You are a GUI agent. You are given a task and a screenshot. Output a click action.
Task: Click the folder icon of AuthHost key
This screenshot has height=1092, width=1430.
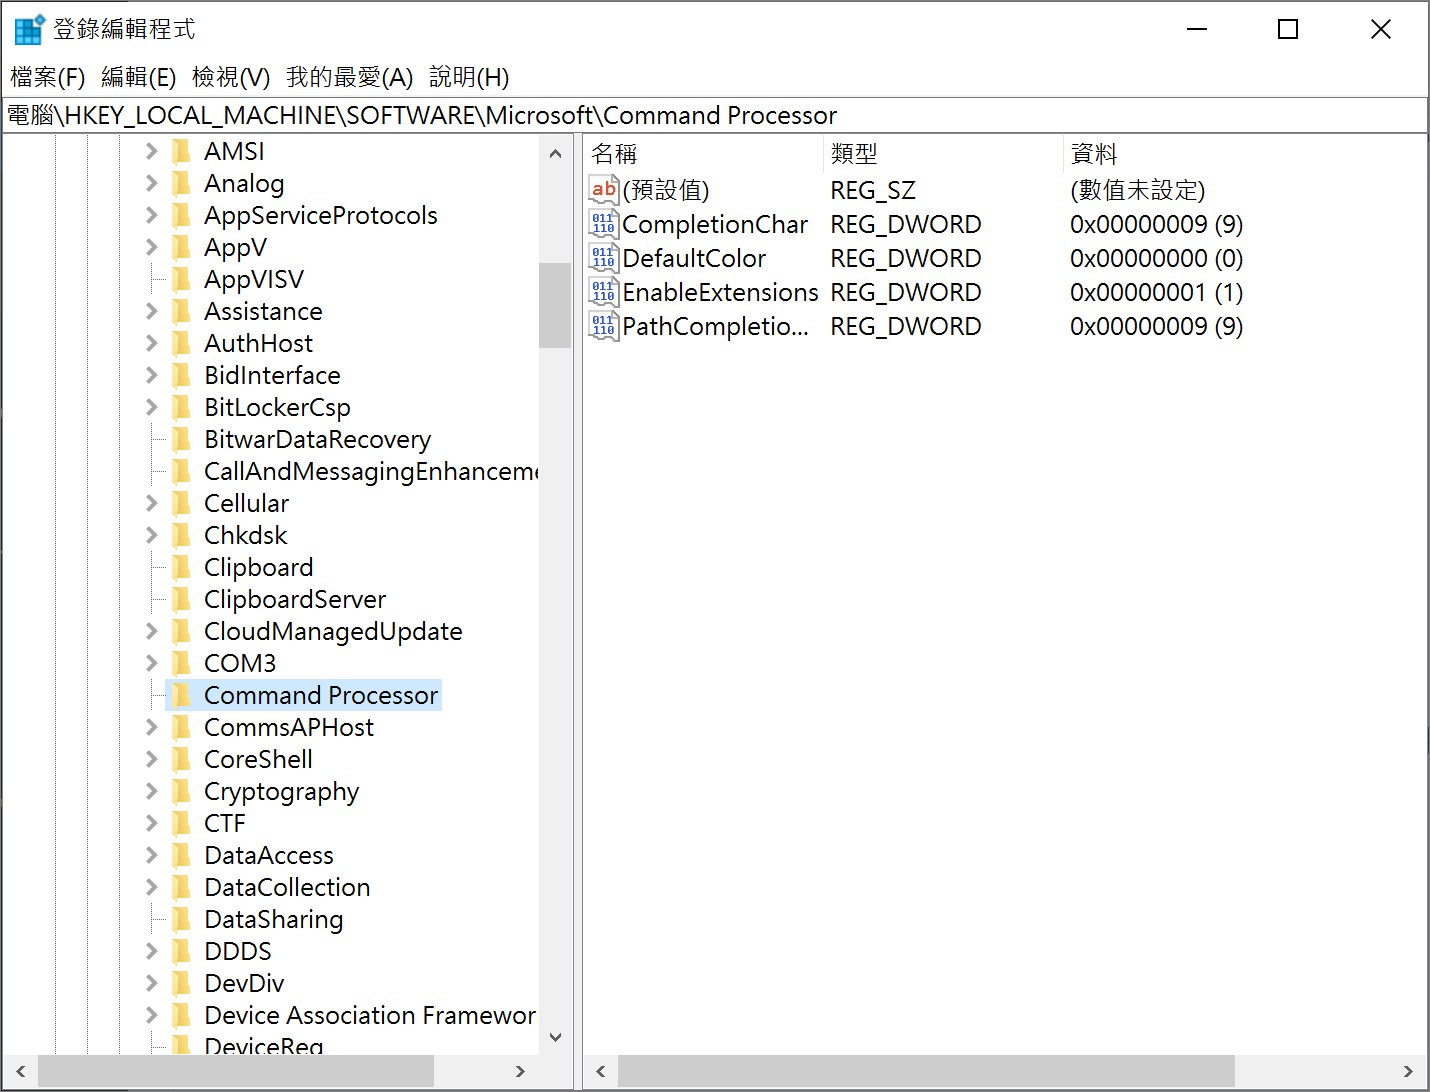click(x=181, y=343)
